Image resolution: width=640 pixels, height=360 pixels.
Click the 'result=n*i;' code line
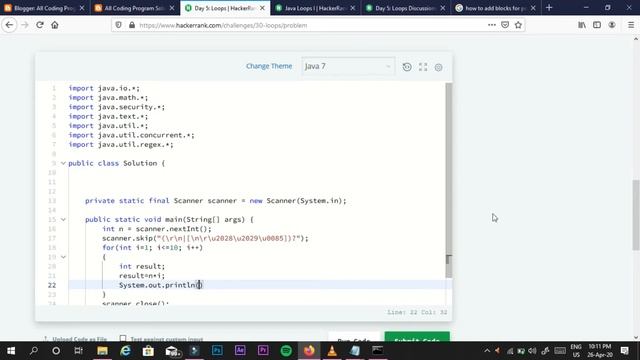(x=142, y=276)
